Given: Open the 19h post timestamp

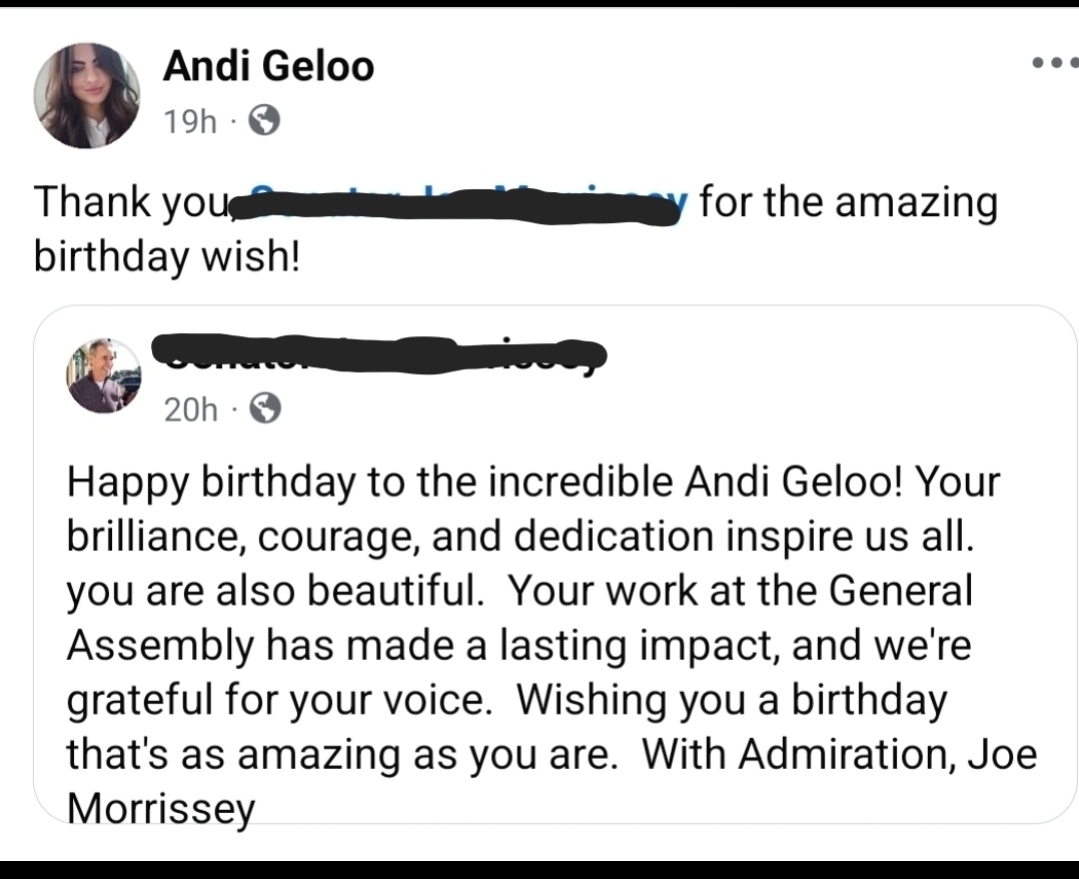Looking at the screenshot, I should 189,122.
